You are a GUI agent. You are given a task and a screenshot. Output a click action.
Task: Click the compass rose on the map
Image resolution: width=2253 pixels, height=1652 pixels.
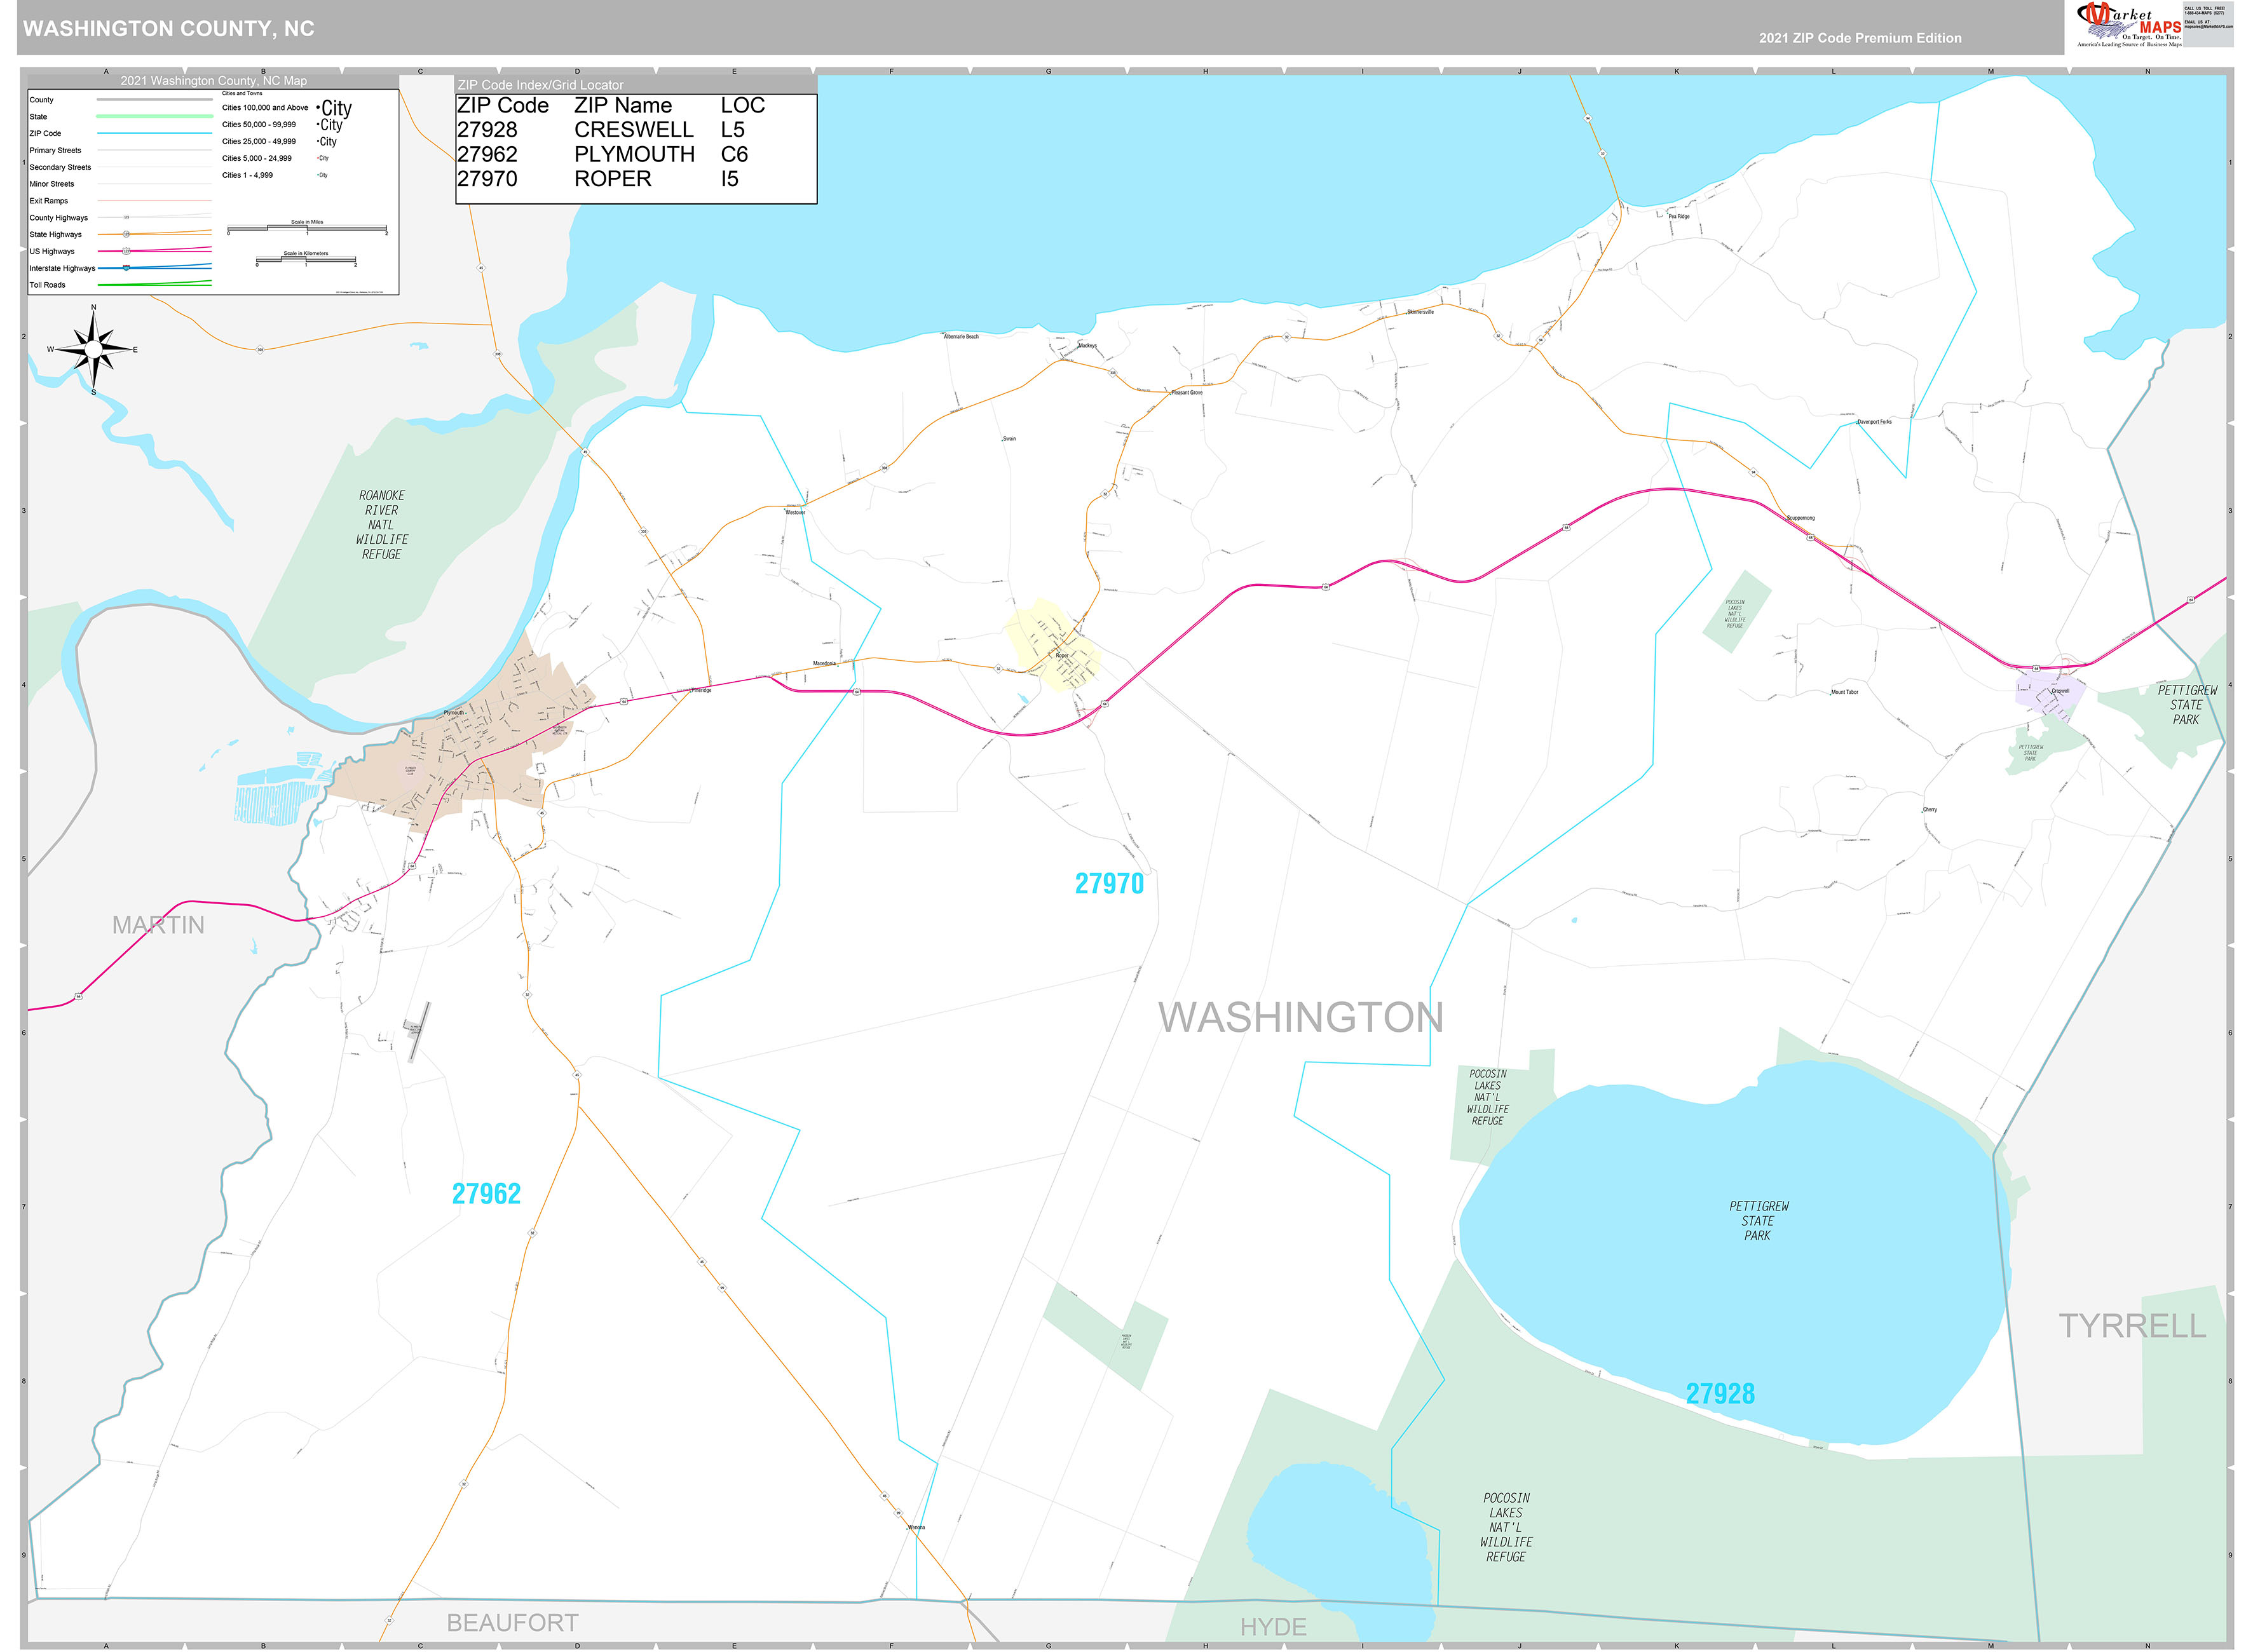coord(93,350)
